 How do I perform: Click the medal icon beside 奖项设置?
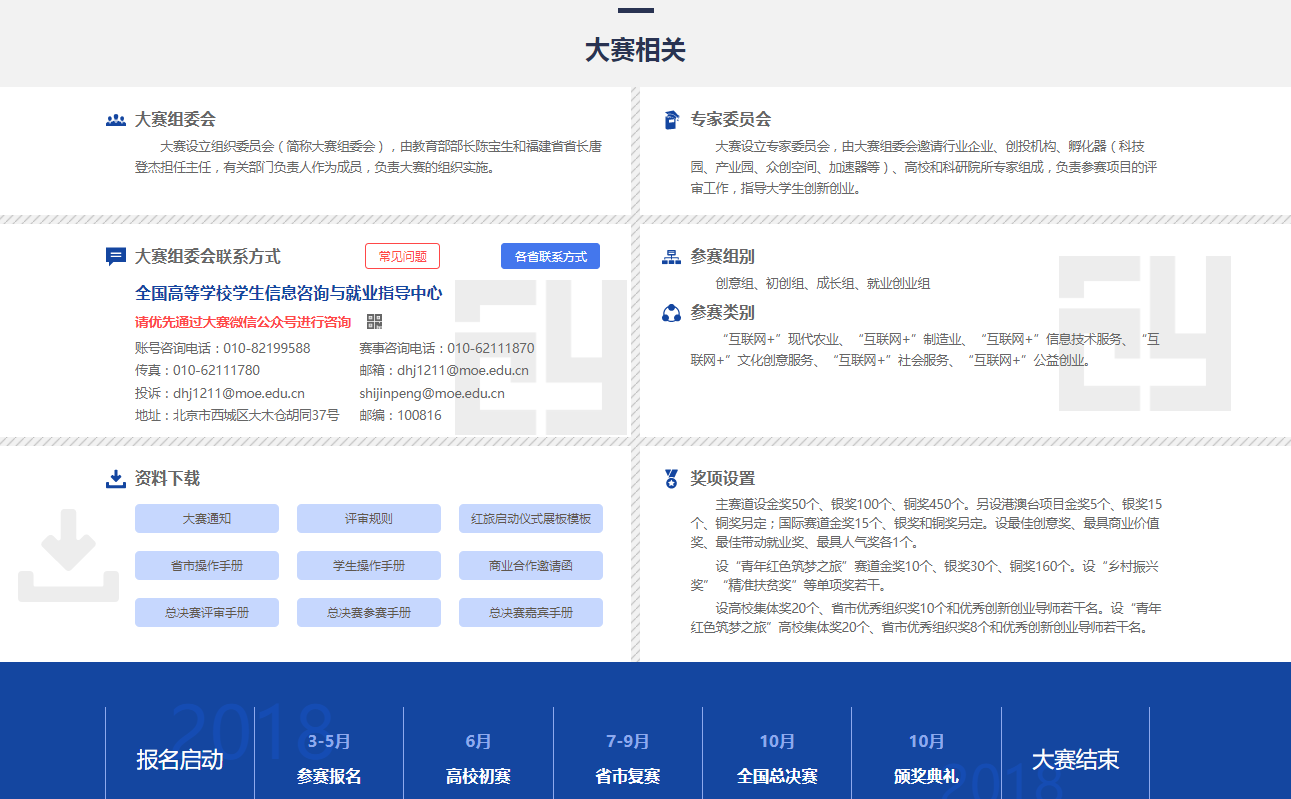coord(671,479)
